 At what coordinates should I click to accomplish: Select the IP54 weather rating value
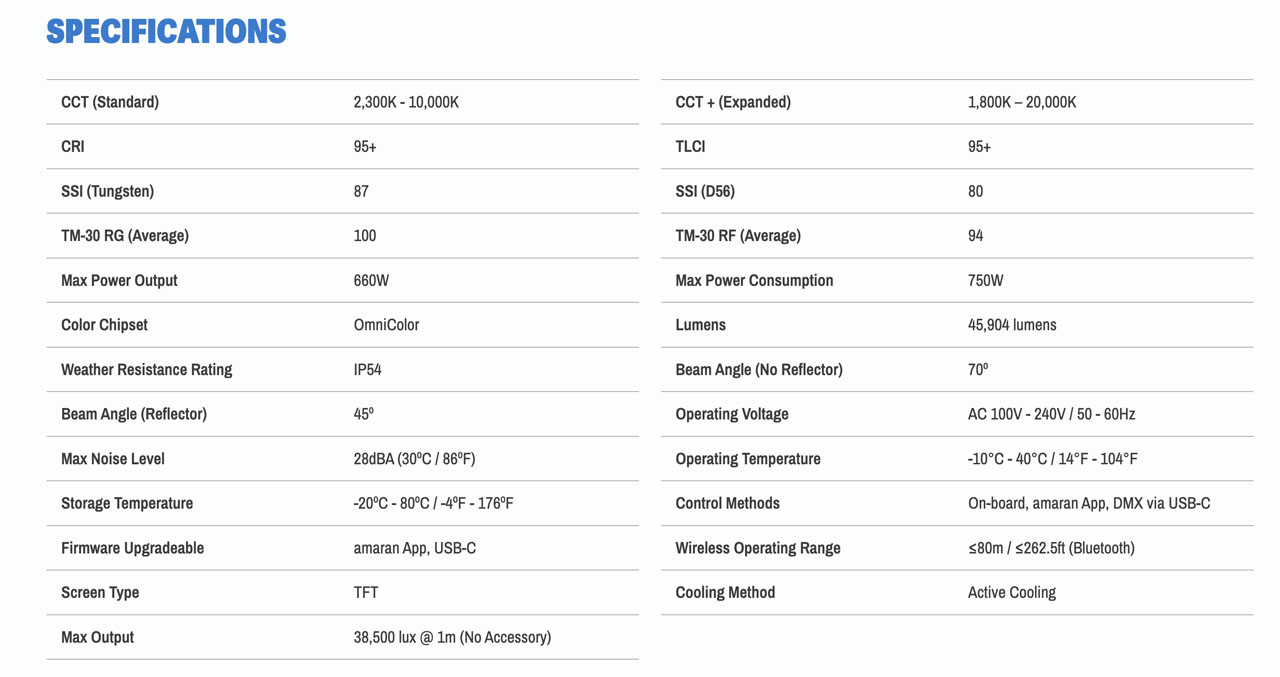pos(367,370)
